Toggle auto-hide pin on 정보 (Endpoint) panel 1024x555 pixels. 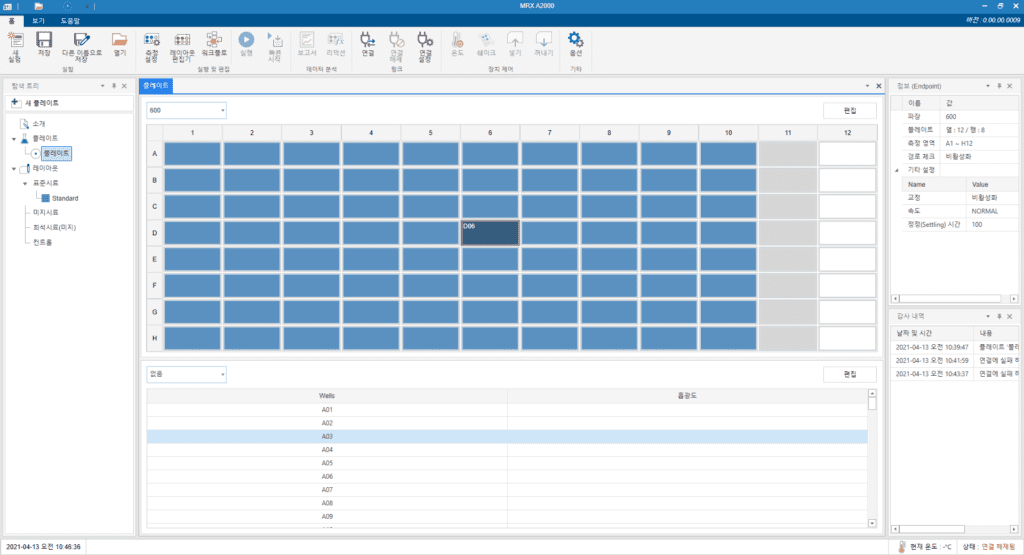pyautogui.click(x=998, y=86)
